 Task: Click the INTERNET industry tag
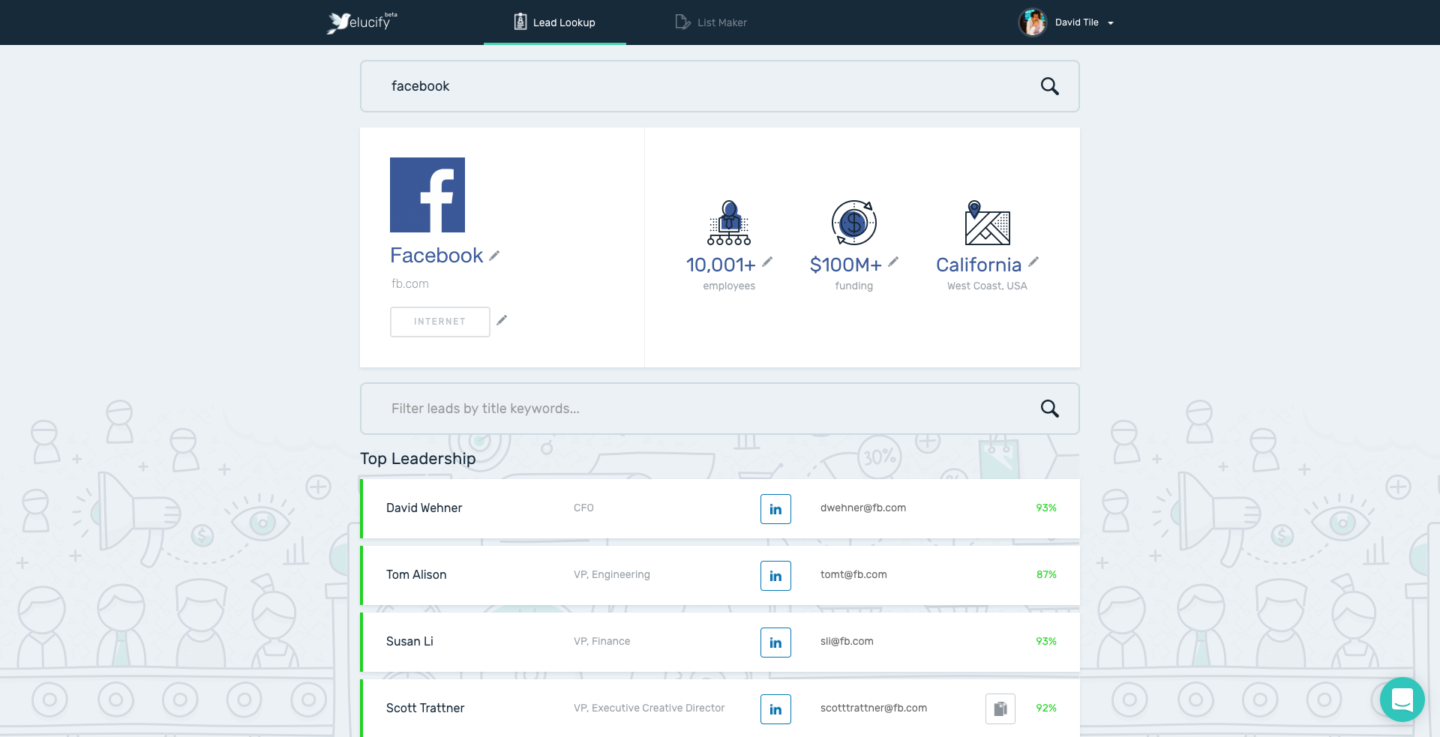pos(440,322)
